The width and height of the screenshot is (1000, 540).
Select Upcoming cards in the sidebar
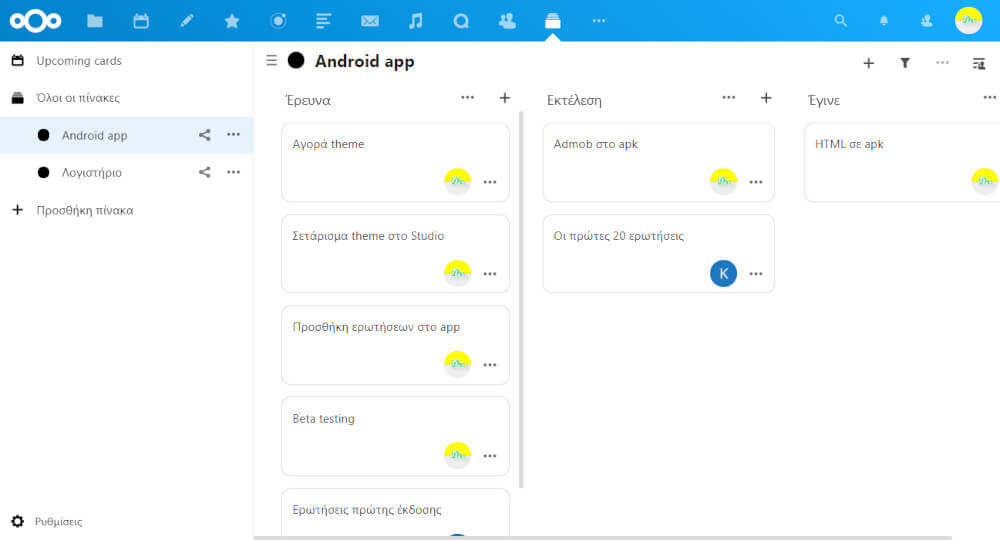79,61
